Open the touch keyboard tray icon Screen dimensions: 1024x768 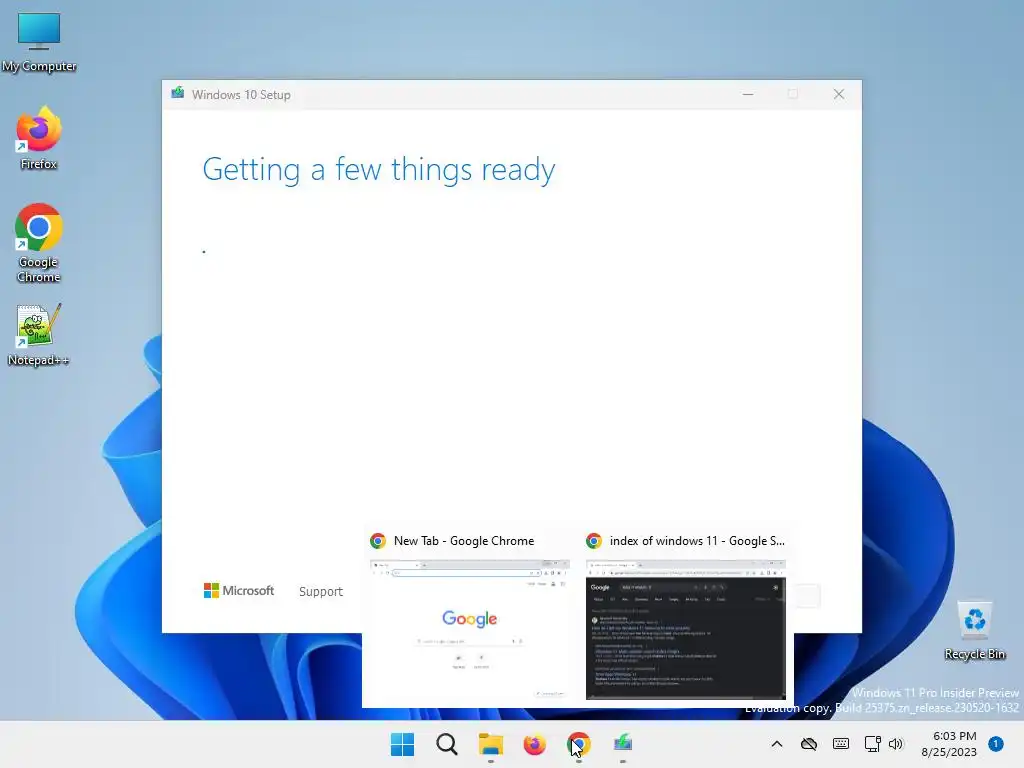pyautogui.click(x=841, y=744)
